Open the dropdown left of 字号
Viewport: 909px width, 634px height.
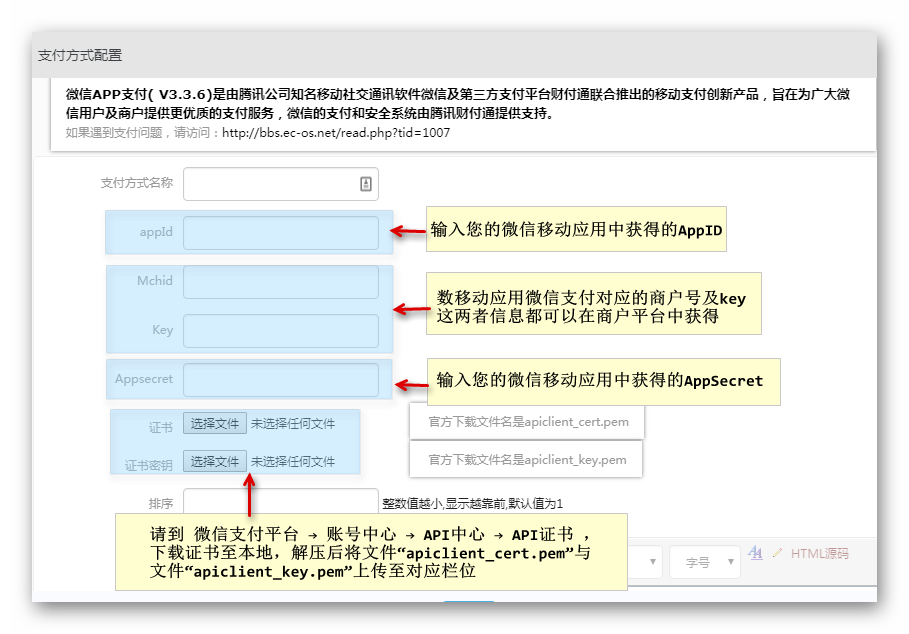pos(645,562)
